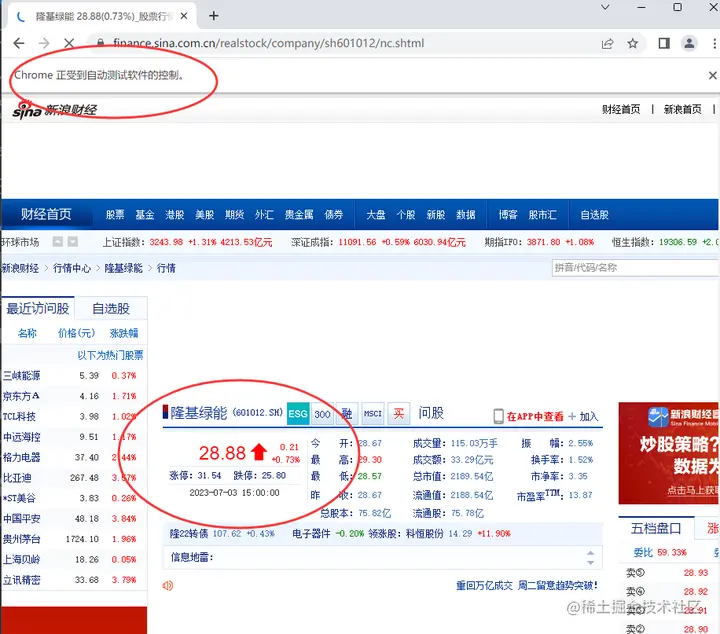Toggle the browser side panel icon
720x634 pixels.
coord(664,43)
